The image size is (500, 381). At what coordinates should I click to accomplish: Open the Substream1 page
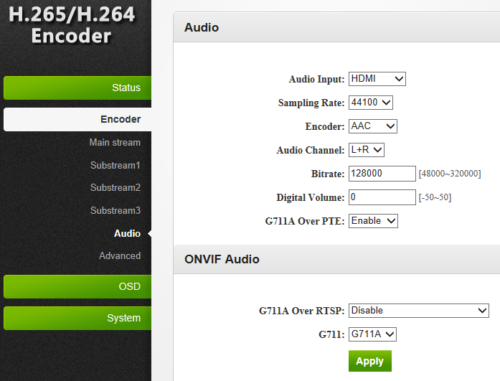[x=115, y=165]
